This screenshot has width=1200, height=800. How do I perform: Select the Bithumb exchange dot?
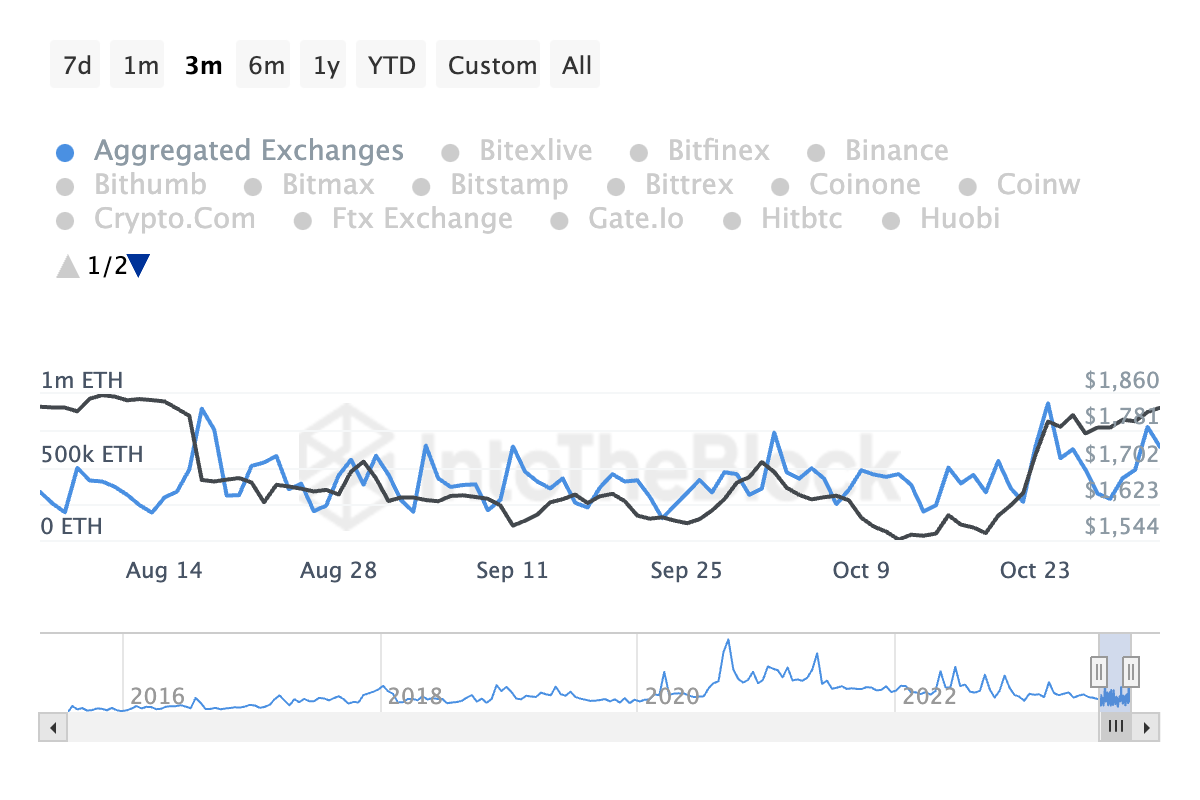[x=65, y=185]
